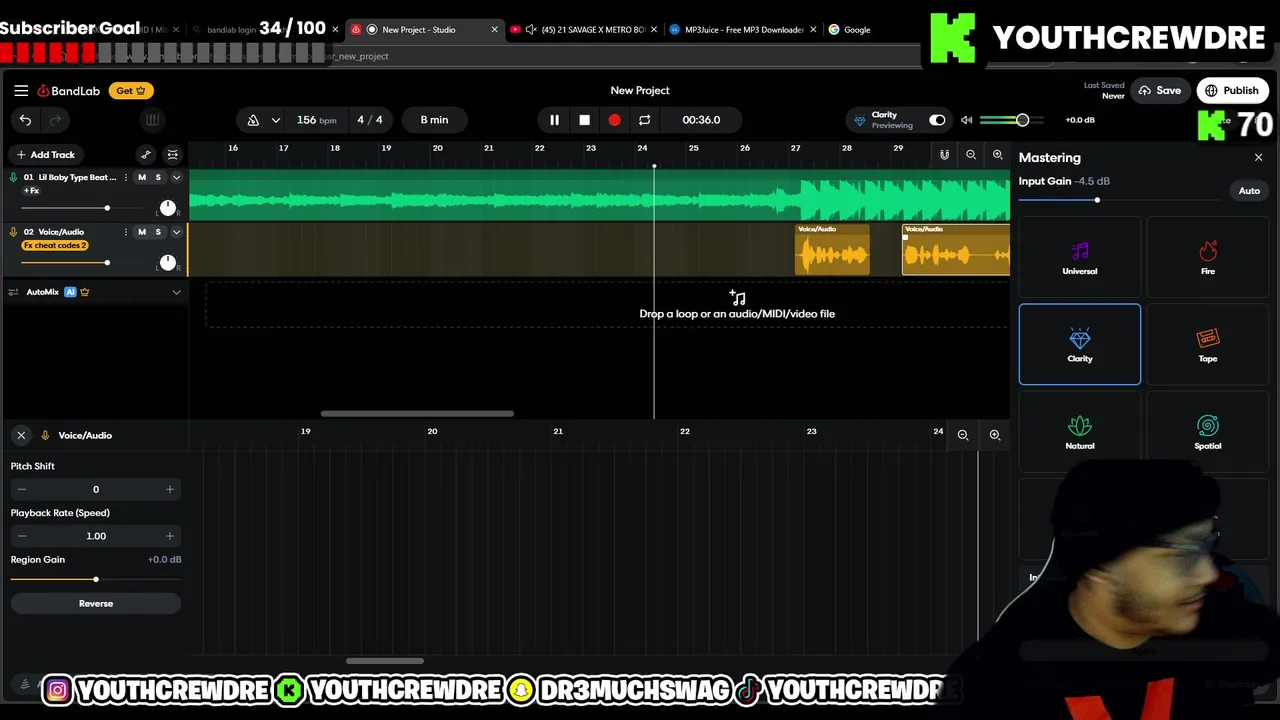This screenshot has height=720, width=1280.
Task: Open the Fx cheat codes 2 preset
Action: pyautogui.click(x=55, y=245)
